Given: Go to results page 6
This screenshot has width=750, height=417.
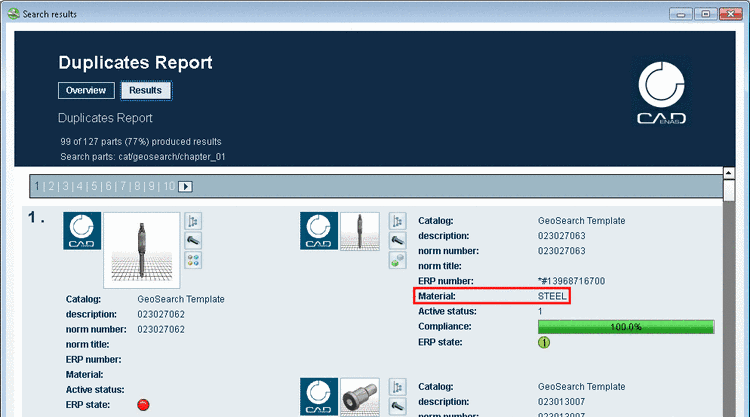Looking at the screenshot, I should tap(109, 186).
